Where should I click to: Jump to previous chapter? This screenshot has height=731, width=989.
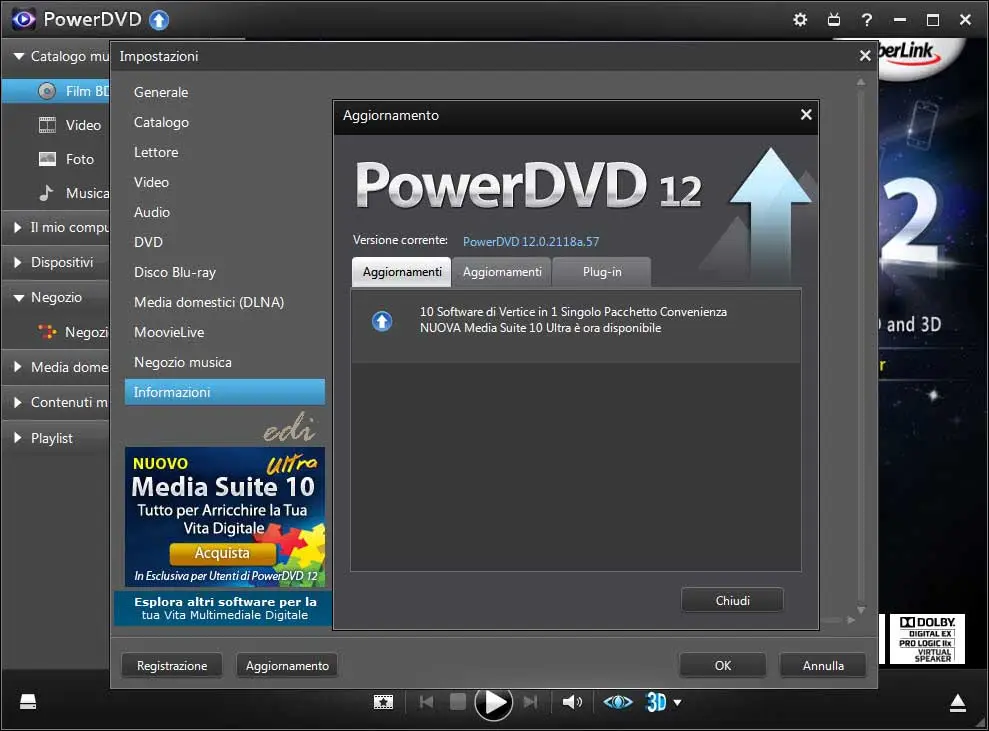(426, 702)
